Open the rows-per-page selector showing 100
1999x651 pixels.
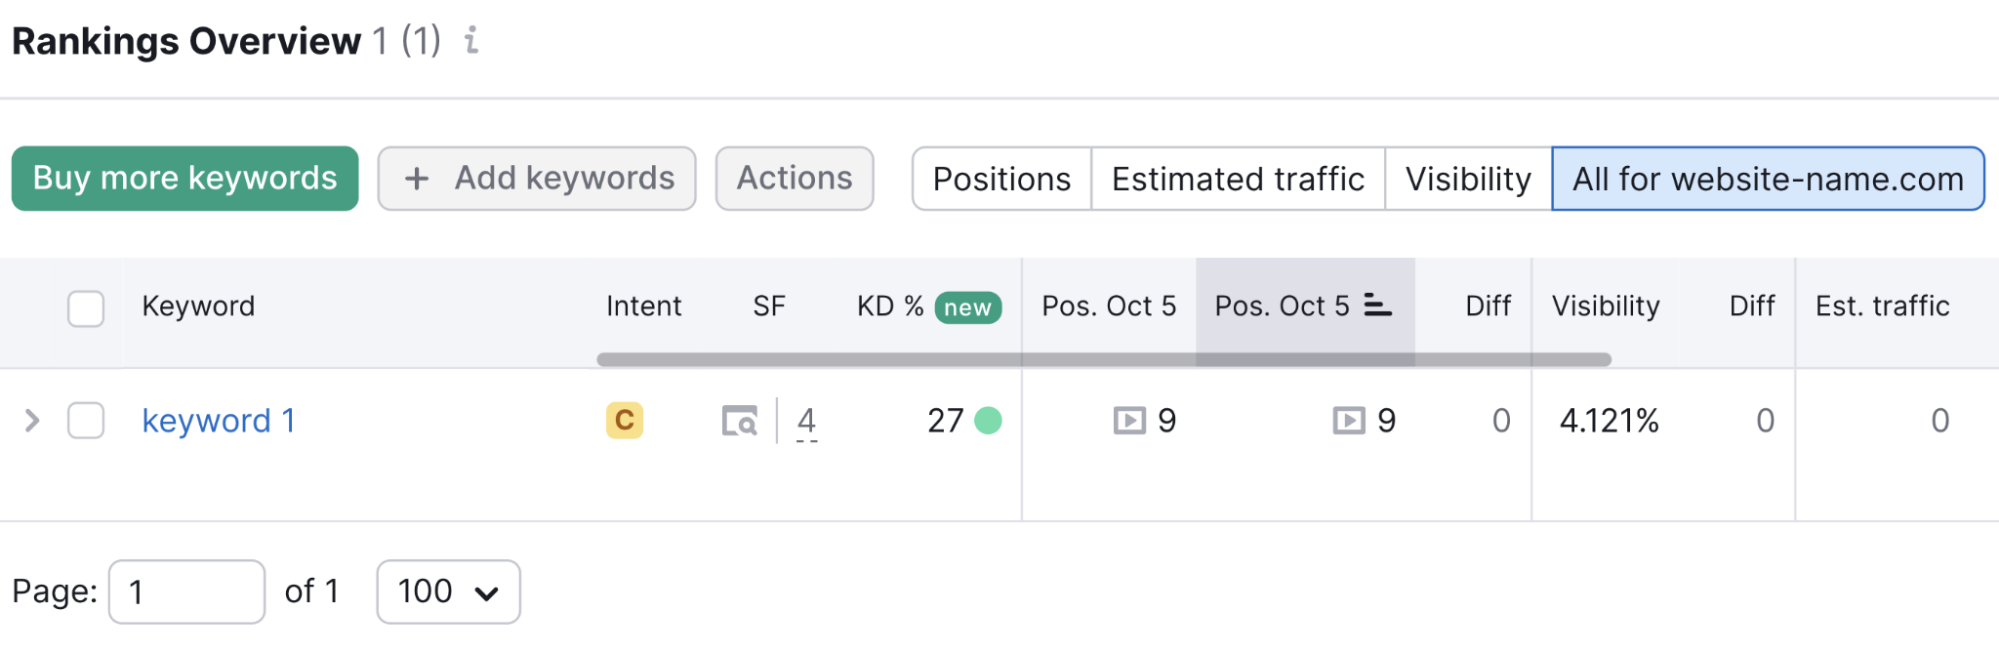pos(447,592)
